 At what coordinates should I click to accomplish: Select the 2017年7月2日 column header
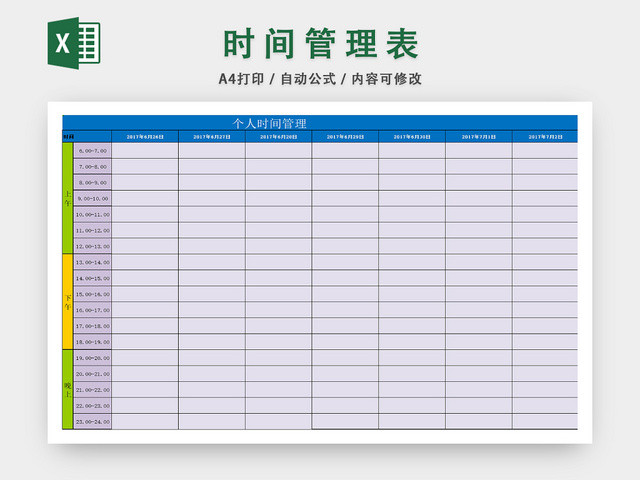[545, 137]
